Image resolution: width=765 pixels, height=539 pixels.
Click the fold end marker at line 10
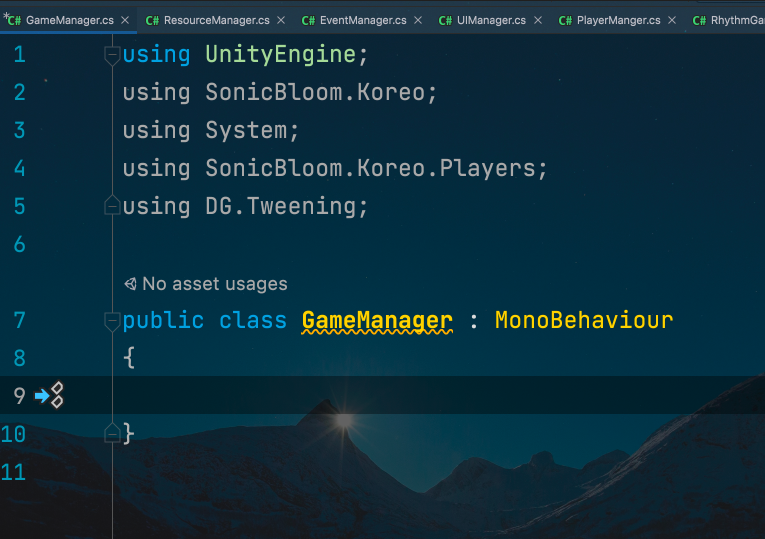[112, 433]
